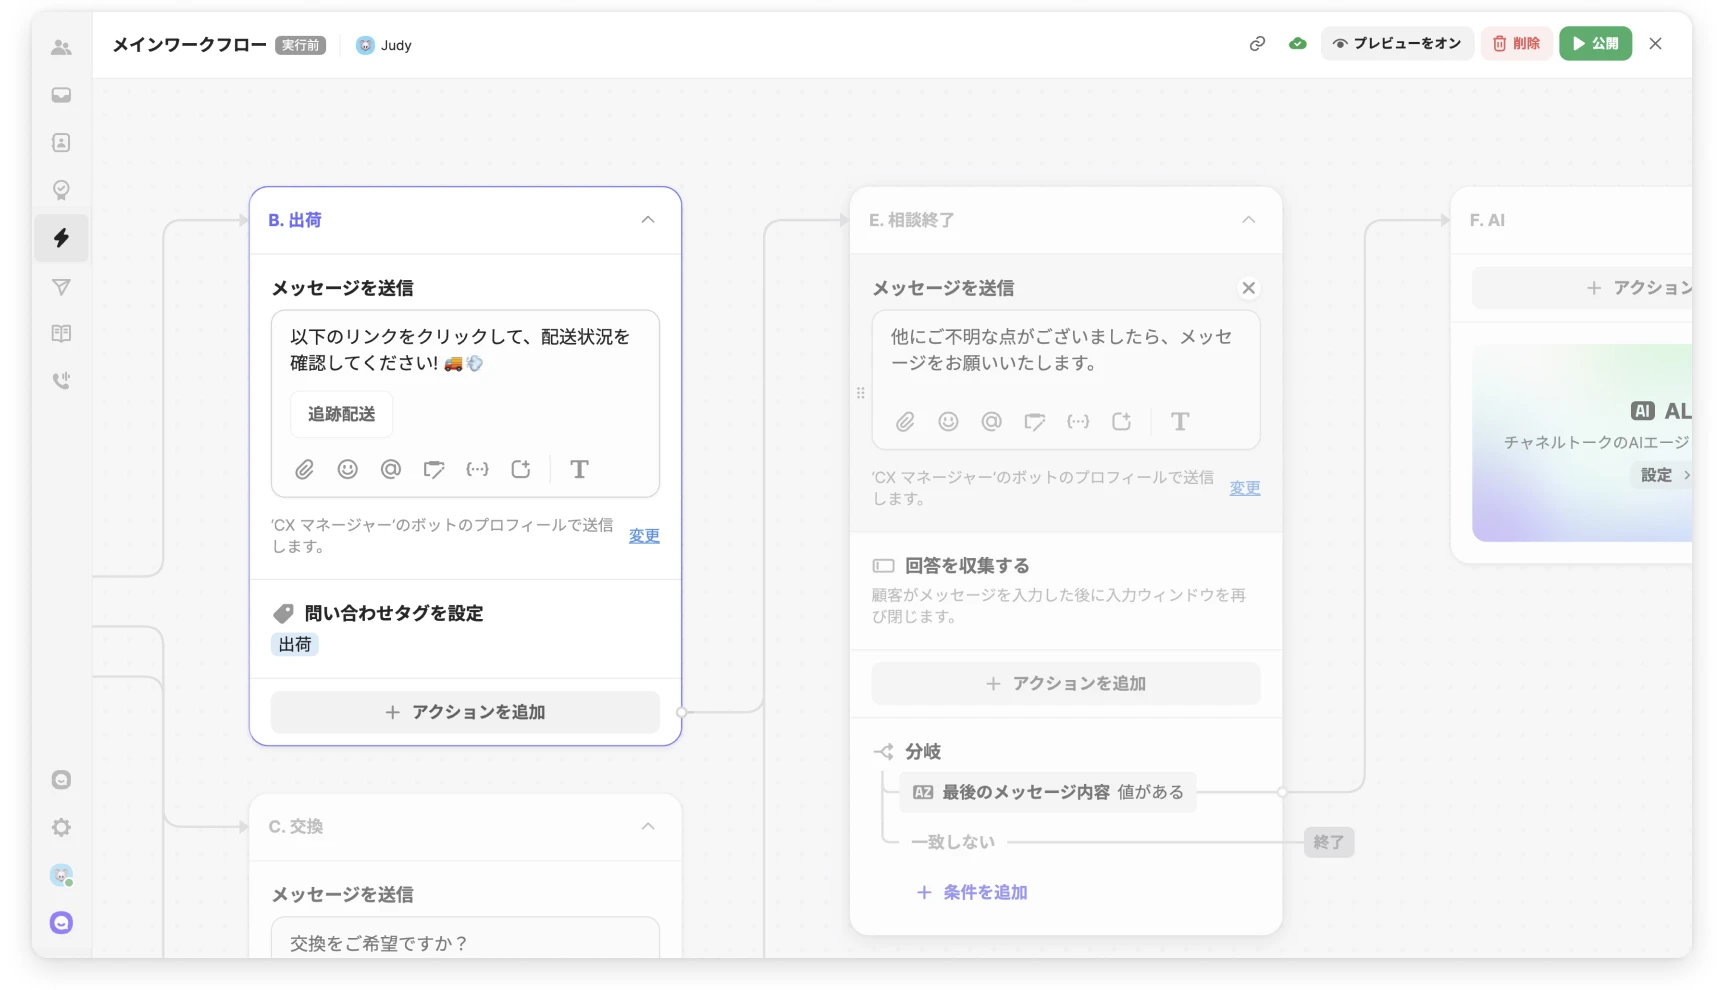Screen dimensions: 1724x990
Task: Toggle プレビューをオン in the top bar
Action: point(1398,44)
